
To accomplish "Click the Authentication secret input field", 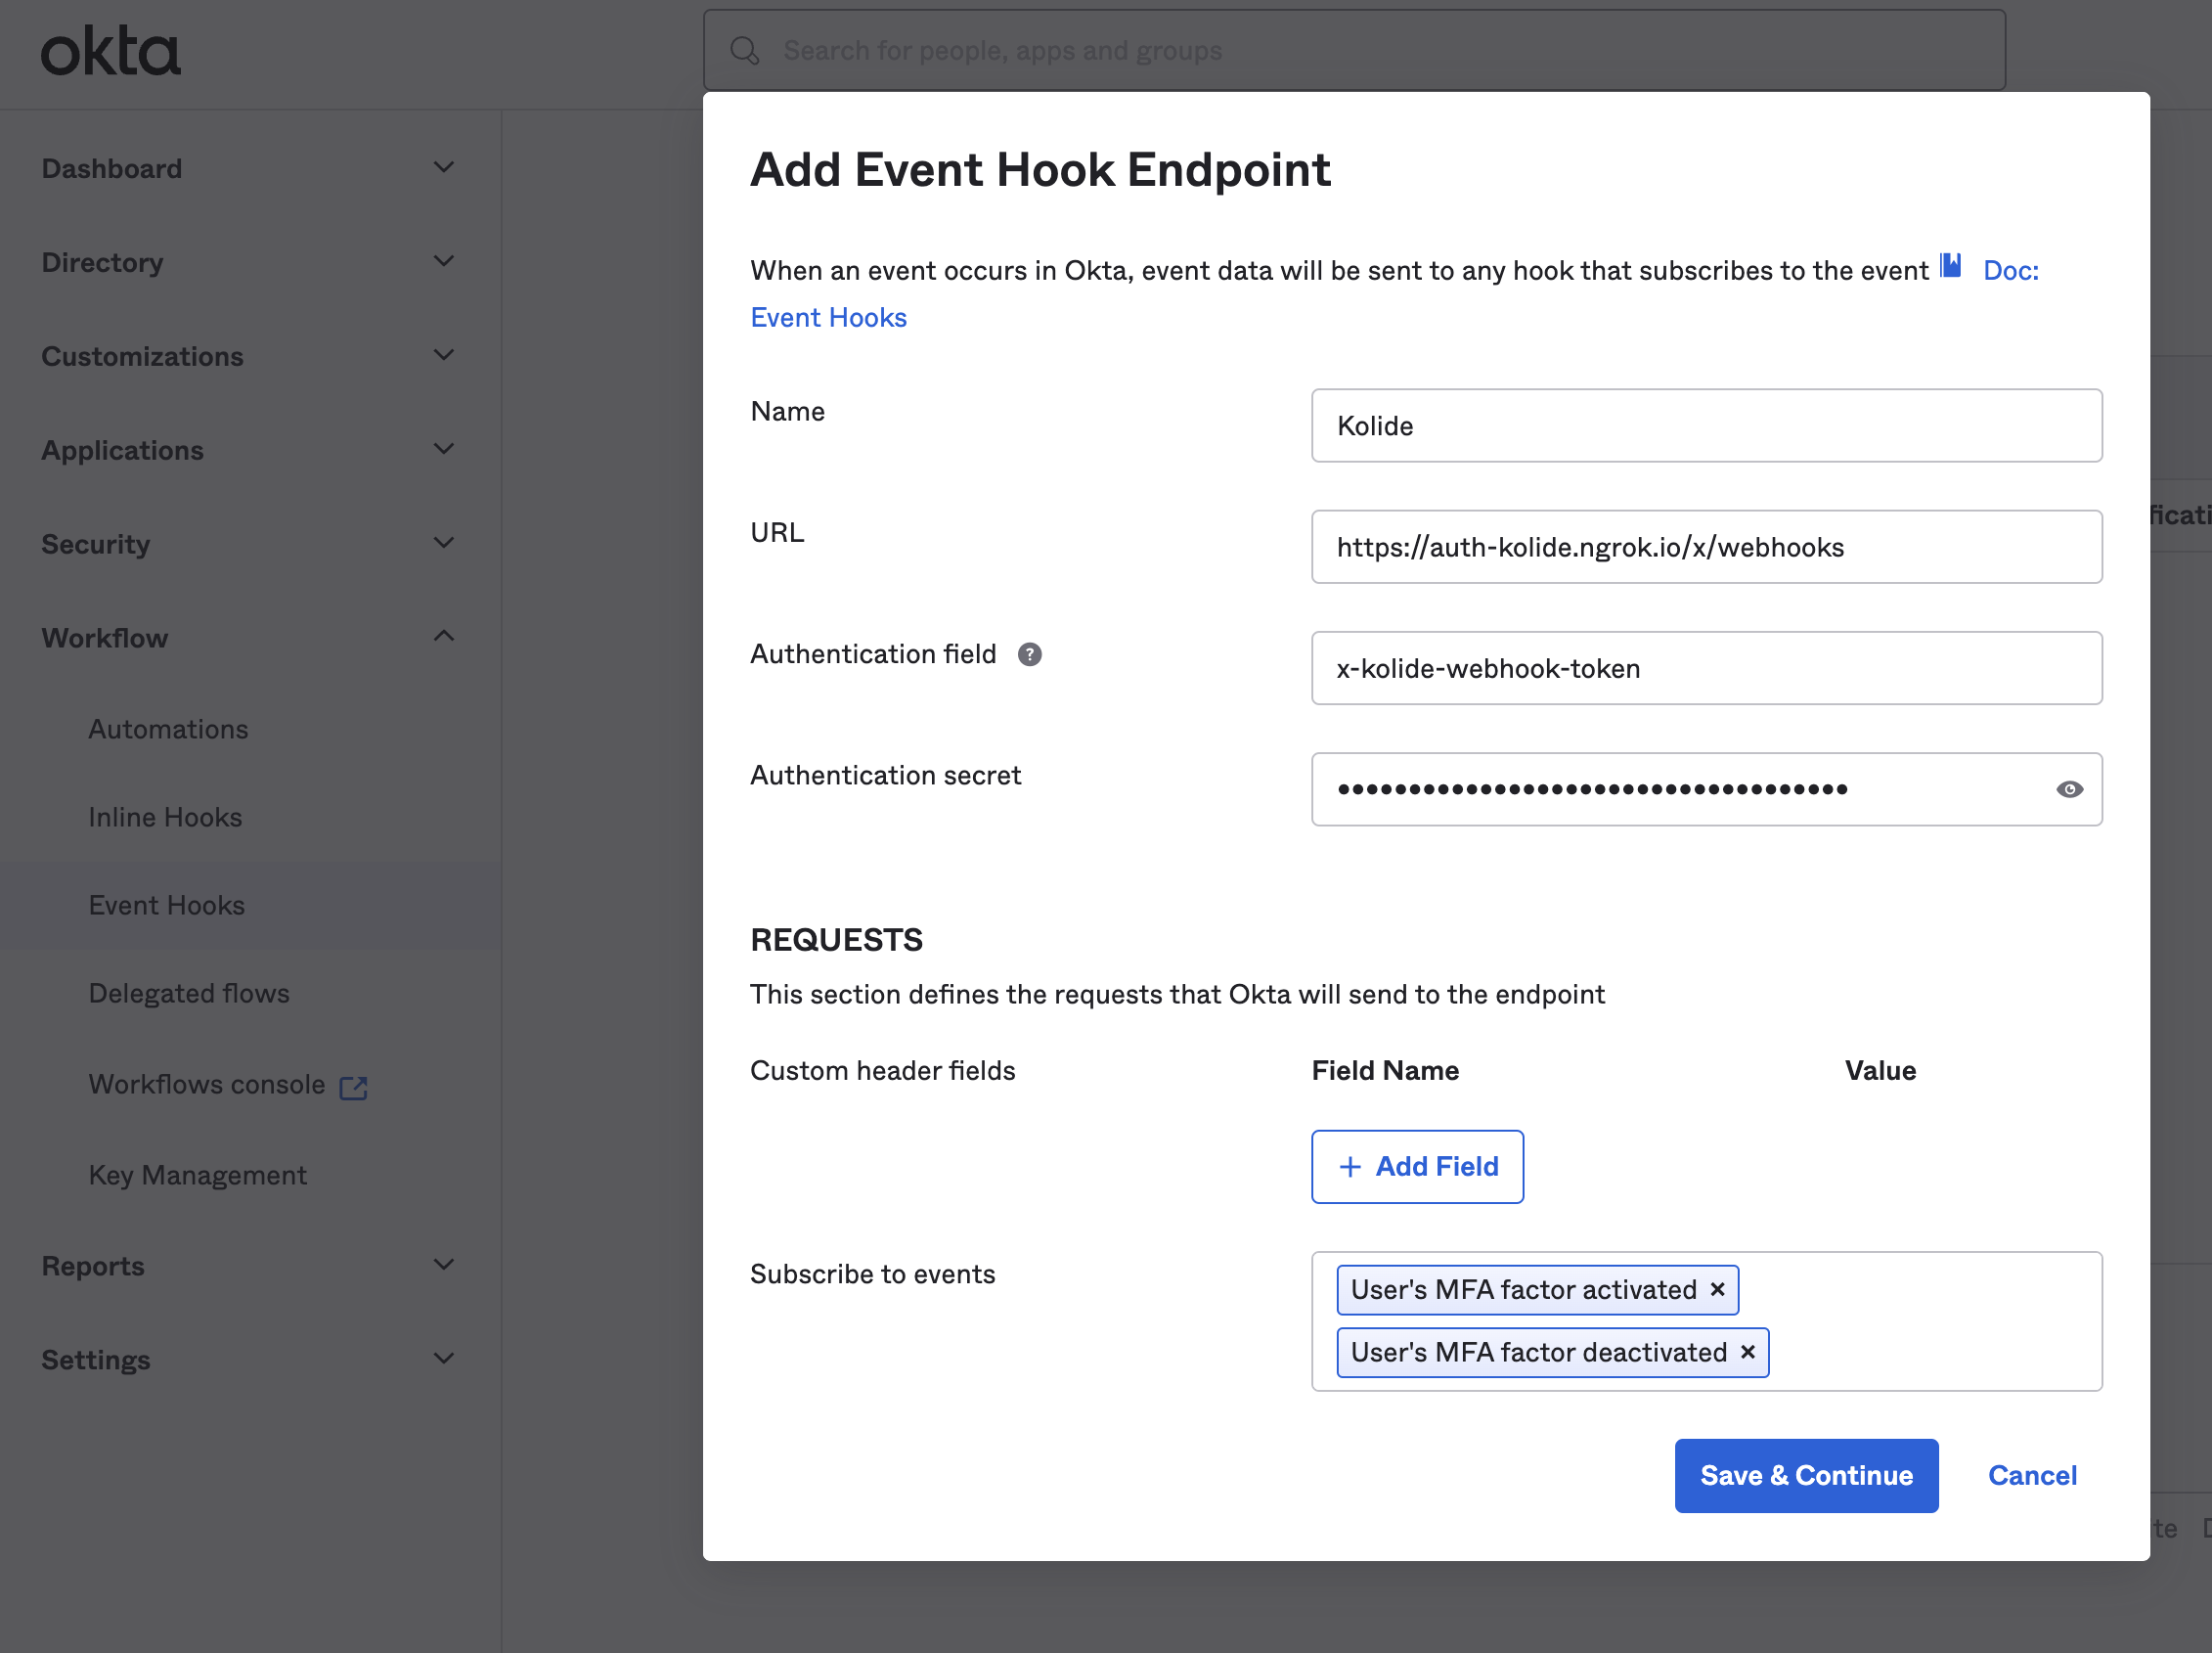I will (x=1706, y=789).
